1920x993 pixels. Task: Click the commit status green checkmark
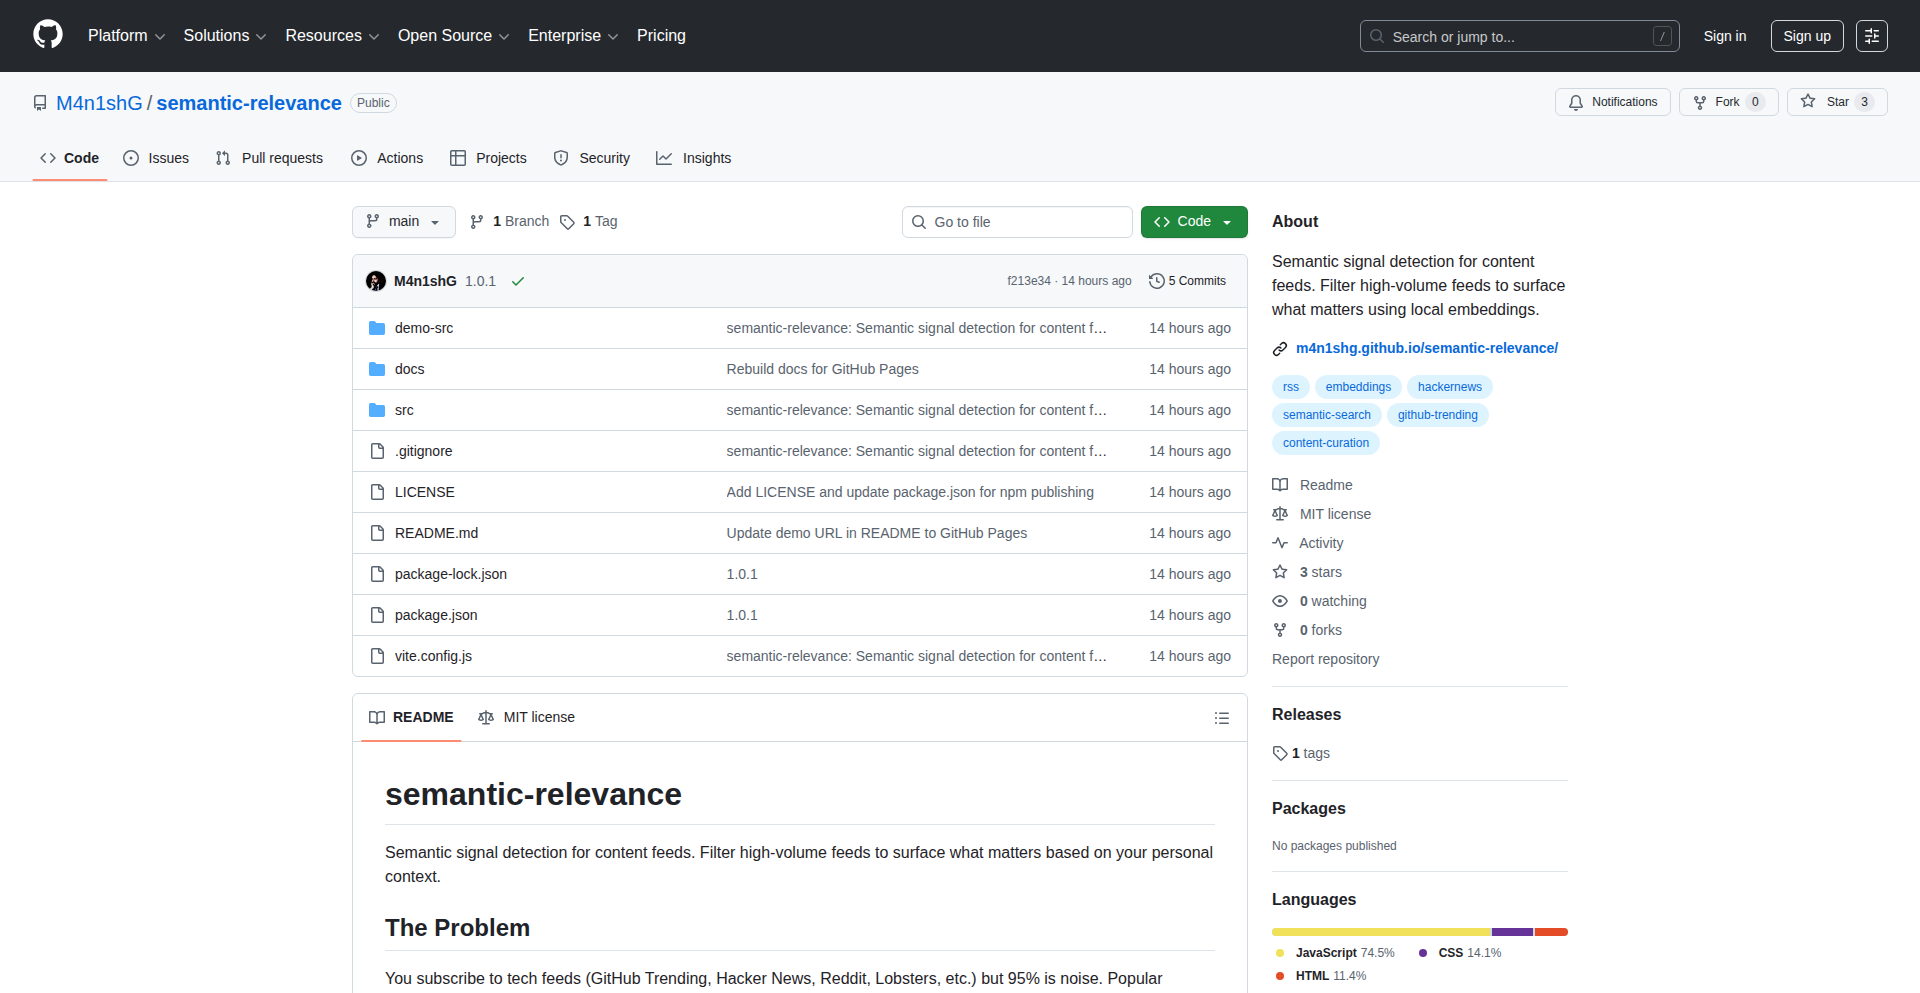pos(518,282)
